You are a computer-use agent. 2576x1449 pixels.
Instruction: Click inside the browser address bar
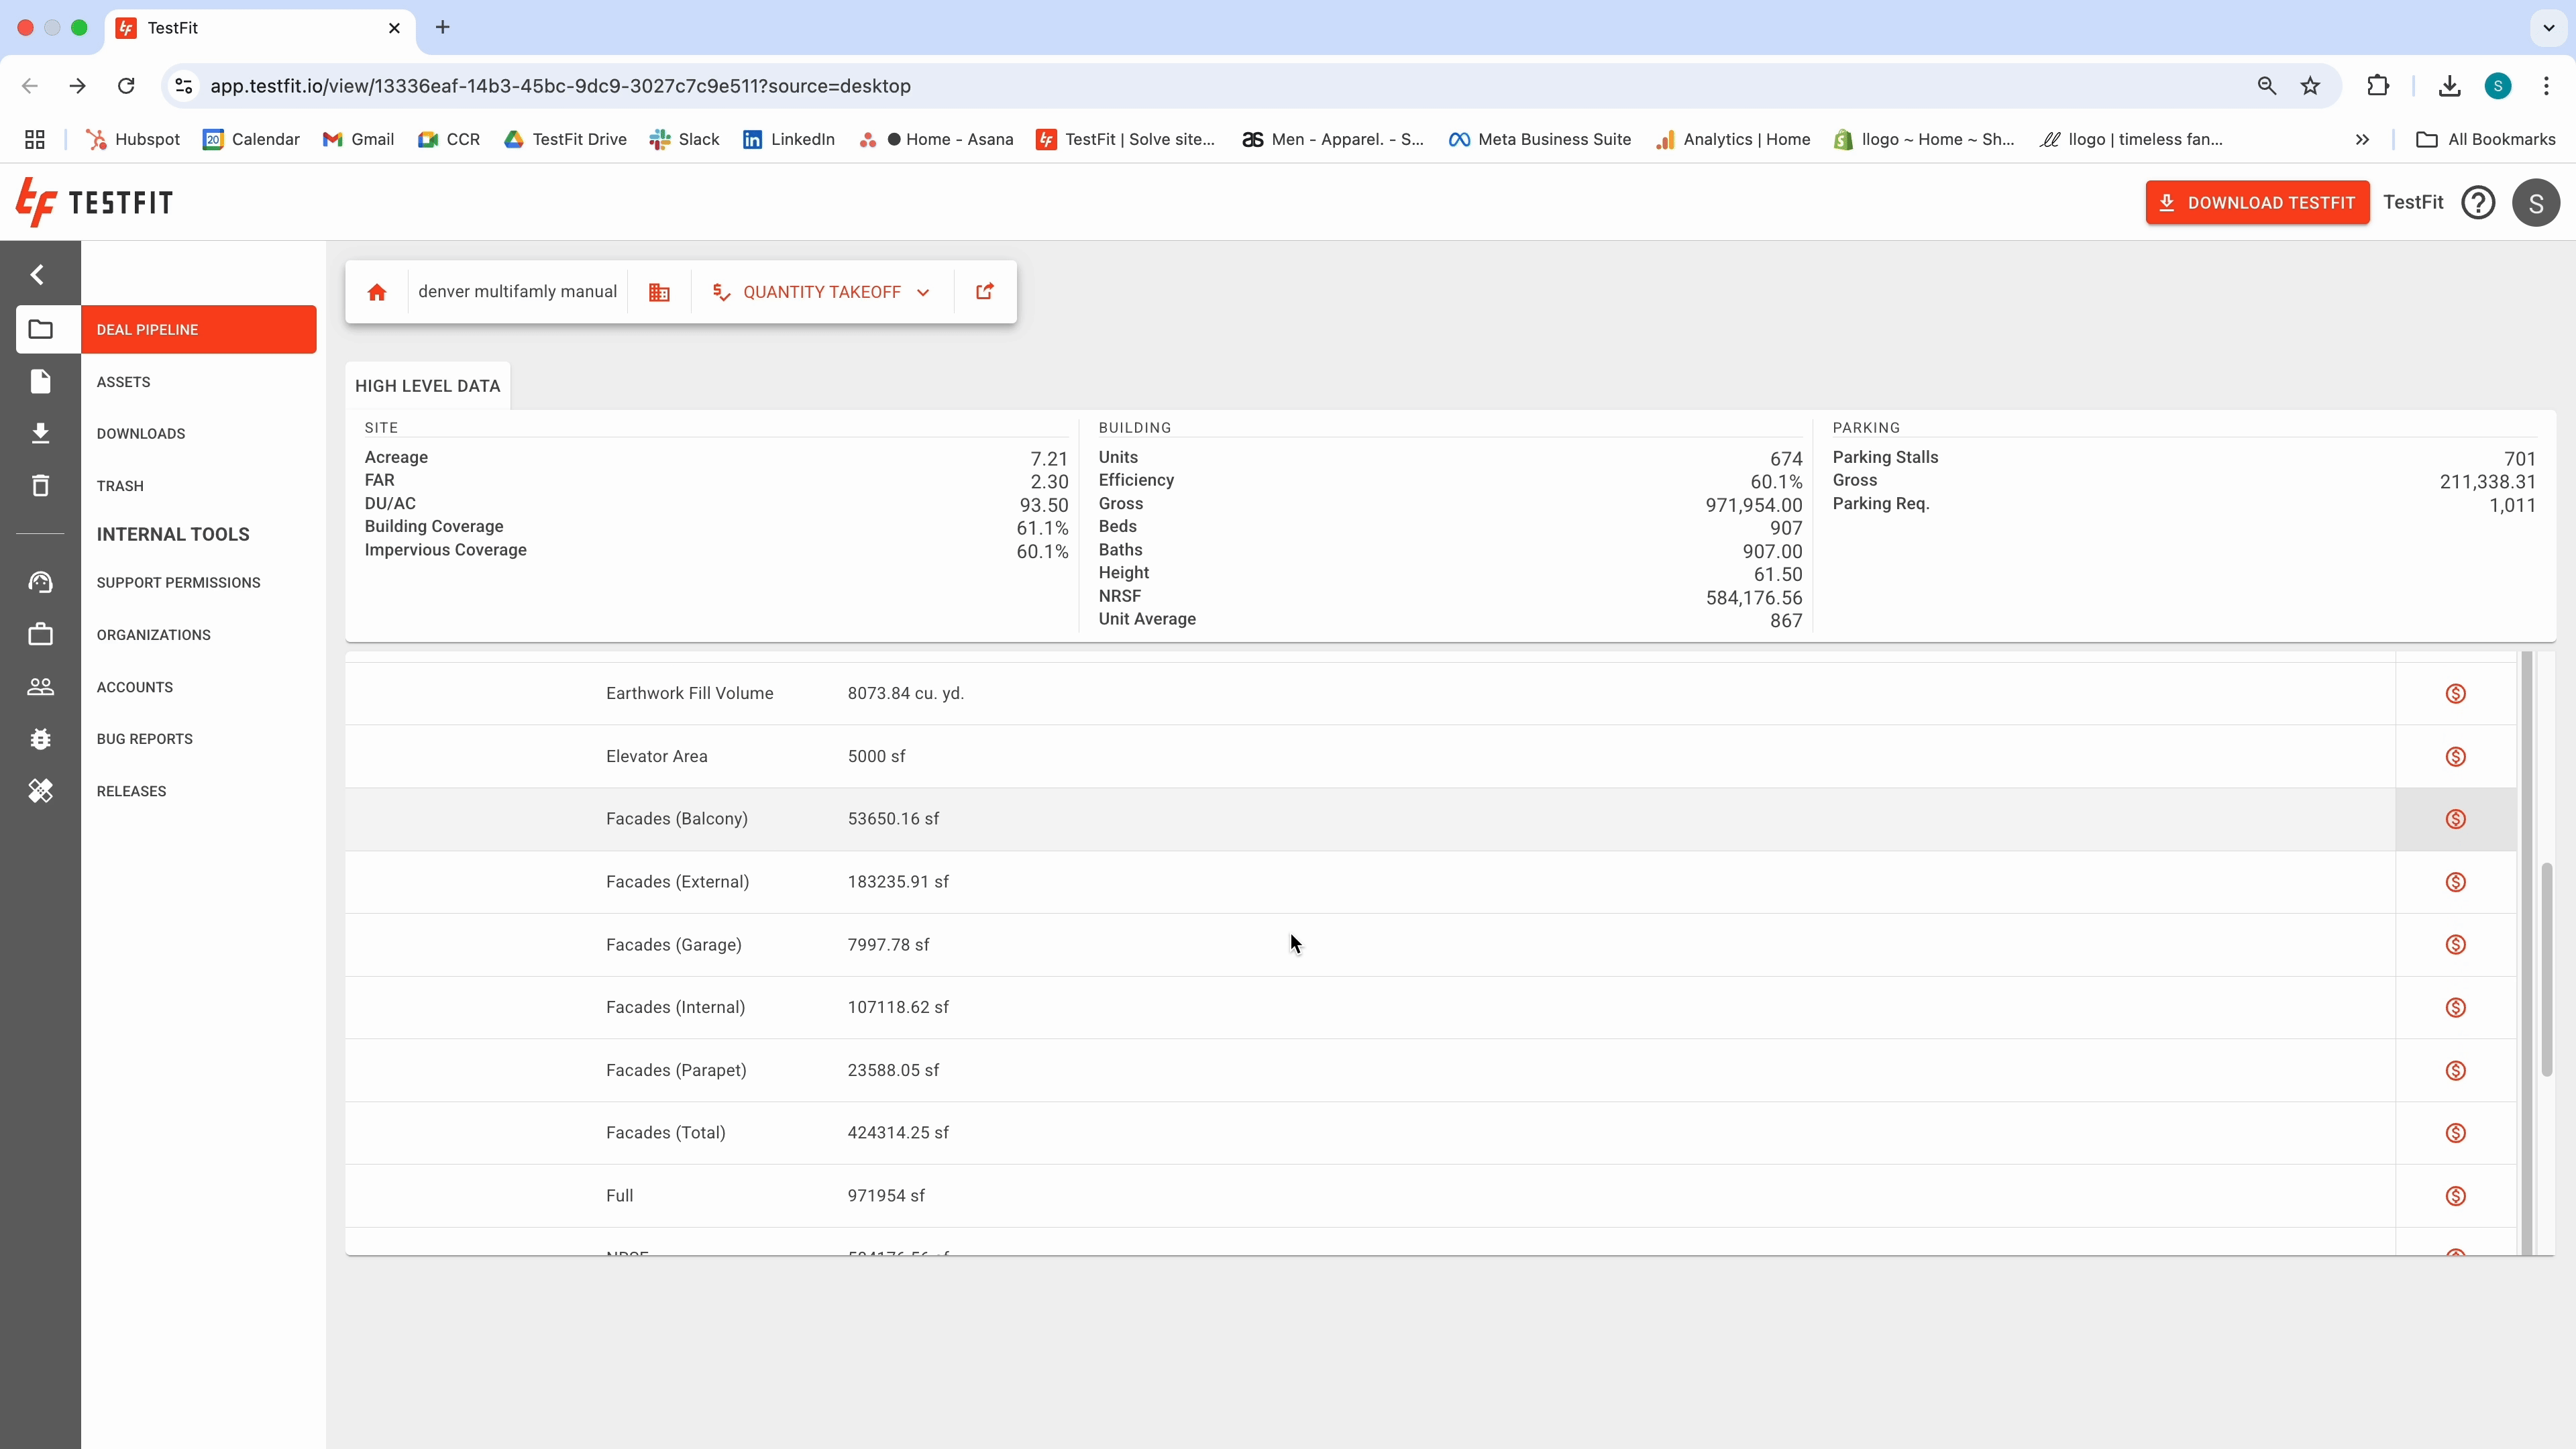[x=700, y=85]
